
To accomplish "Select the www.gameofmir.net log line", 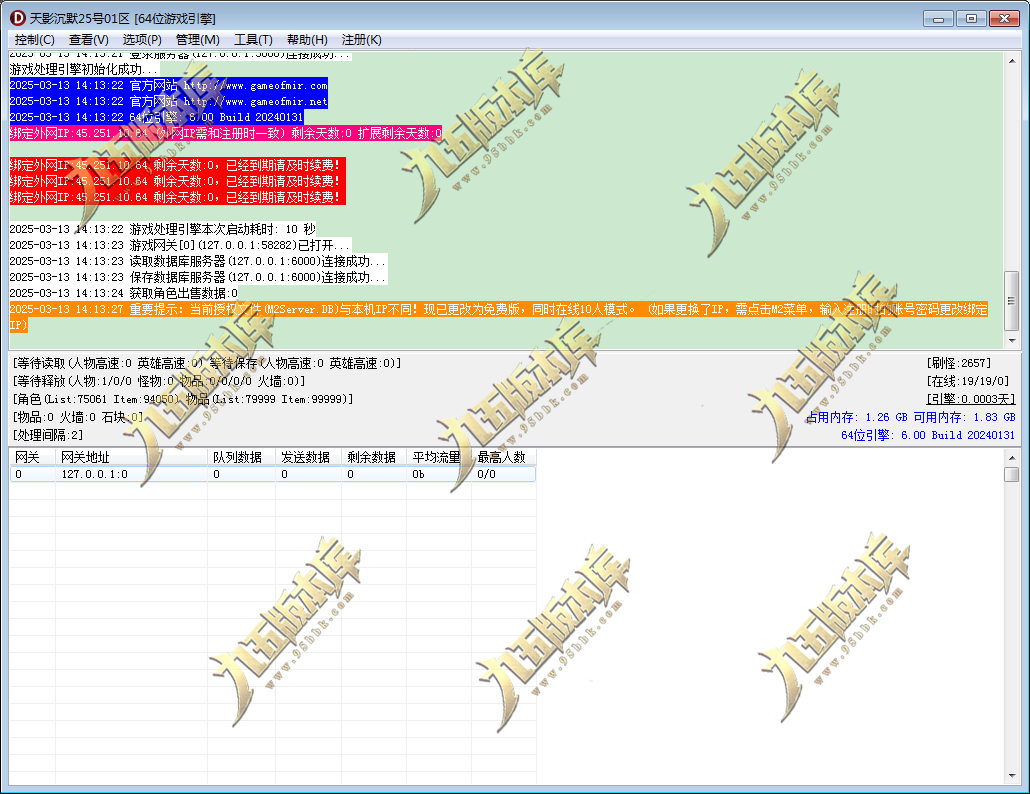I will point(168,101).
